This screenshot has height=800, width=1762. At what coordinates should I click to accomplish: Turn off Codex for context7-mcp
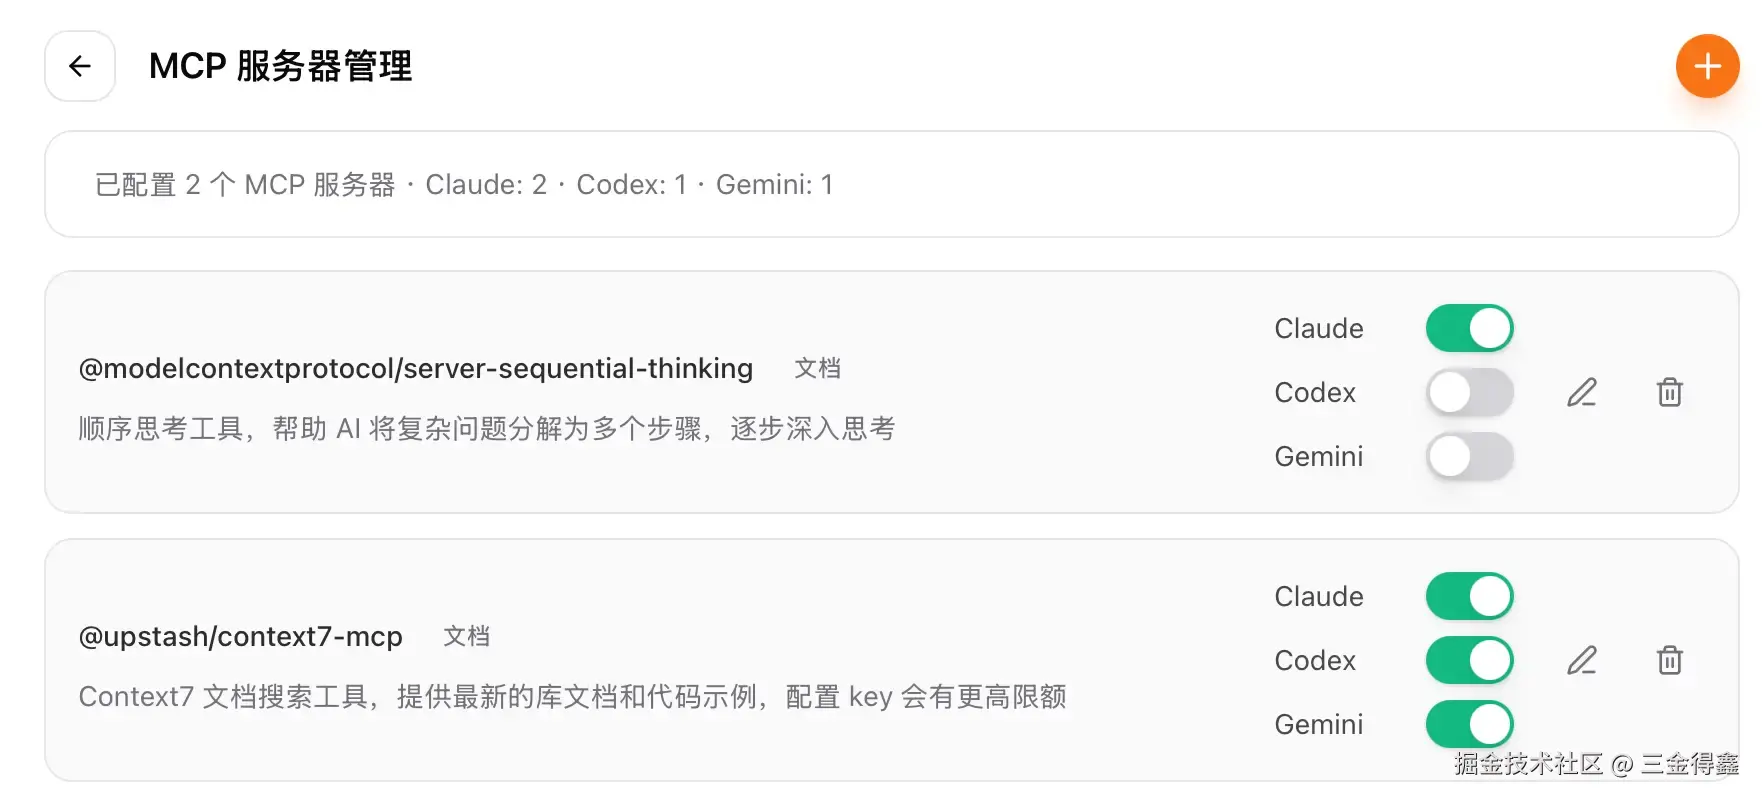click(x=1469, y=660)
